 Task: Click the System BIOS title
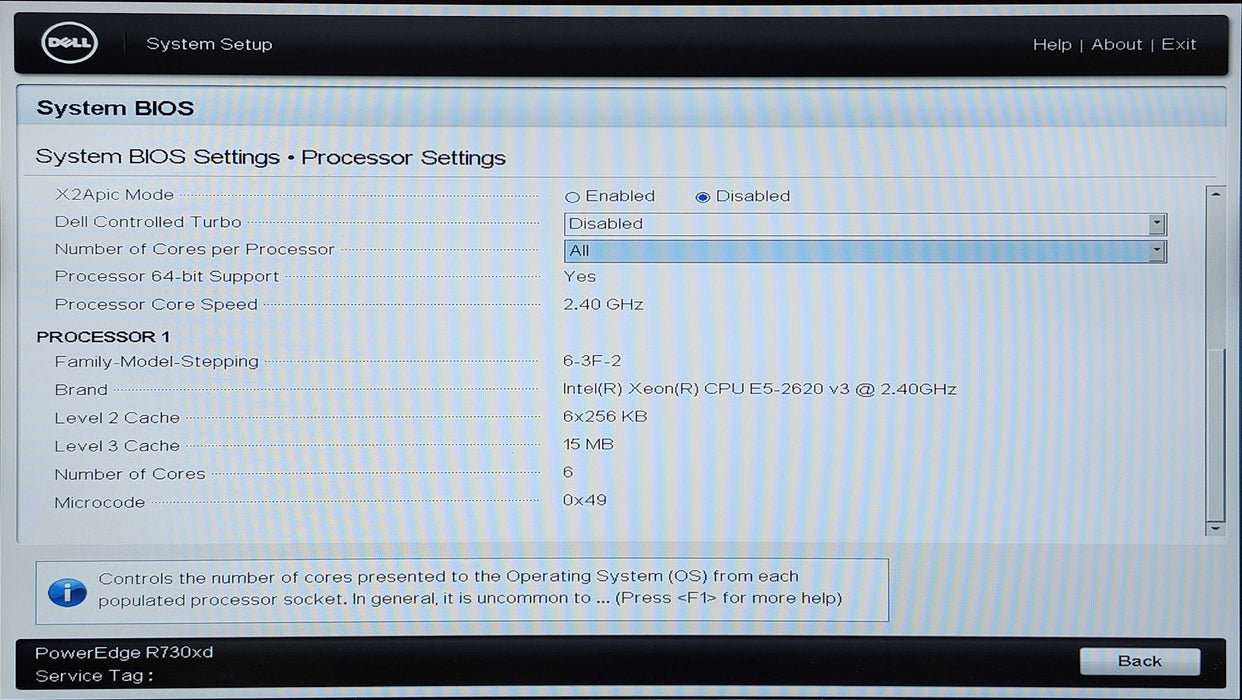click(115, 108)
